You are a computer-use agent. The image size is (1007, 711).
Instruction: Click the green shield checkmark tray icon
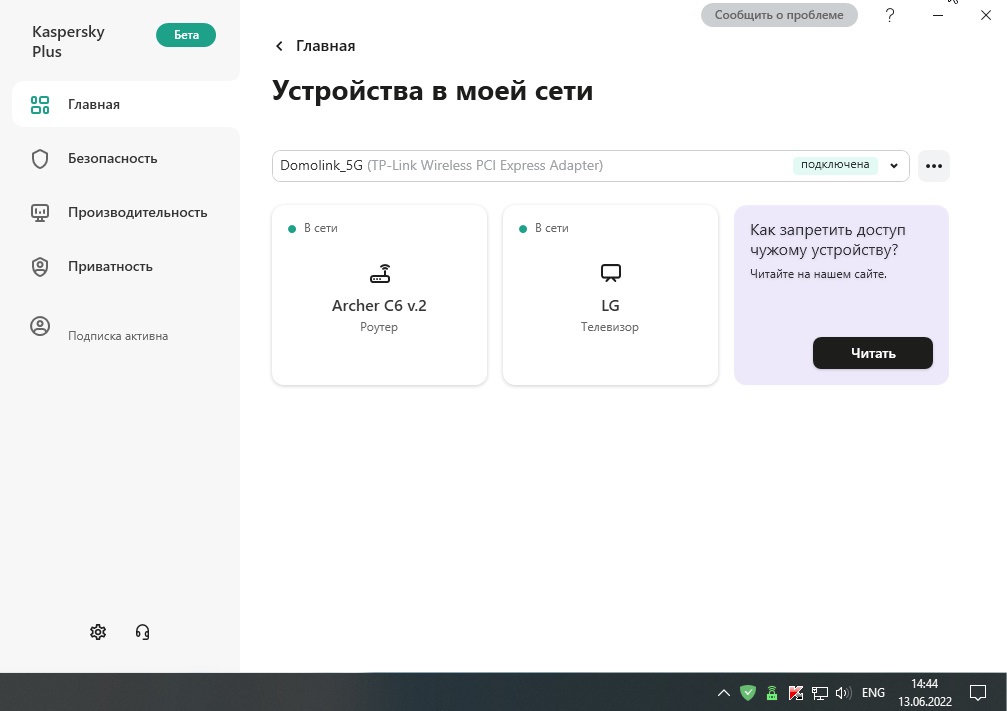[x=748, y=692]
